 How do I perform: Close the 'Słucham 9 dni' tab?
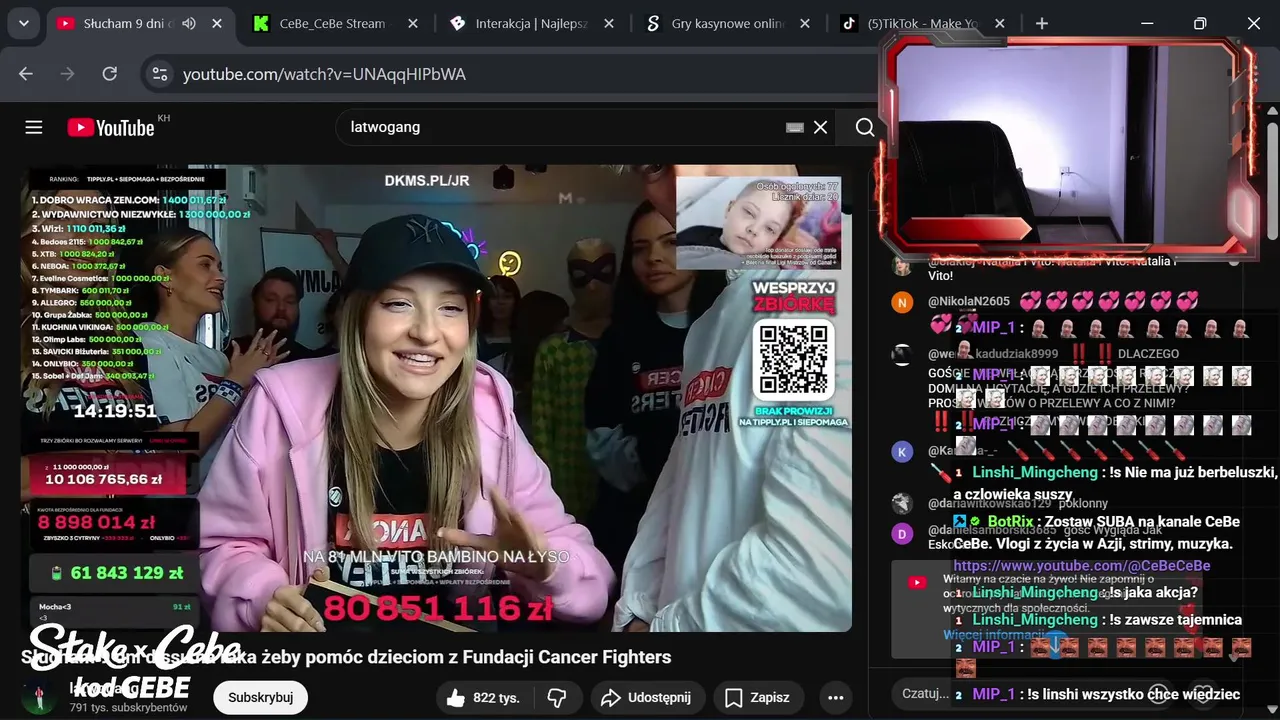pos(217,23)
